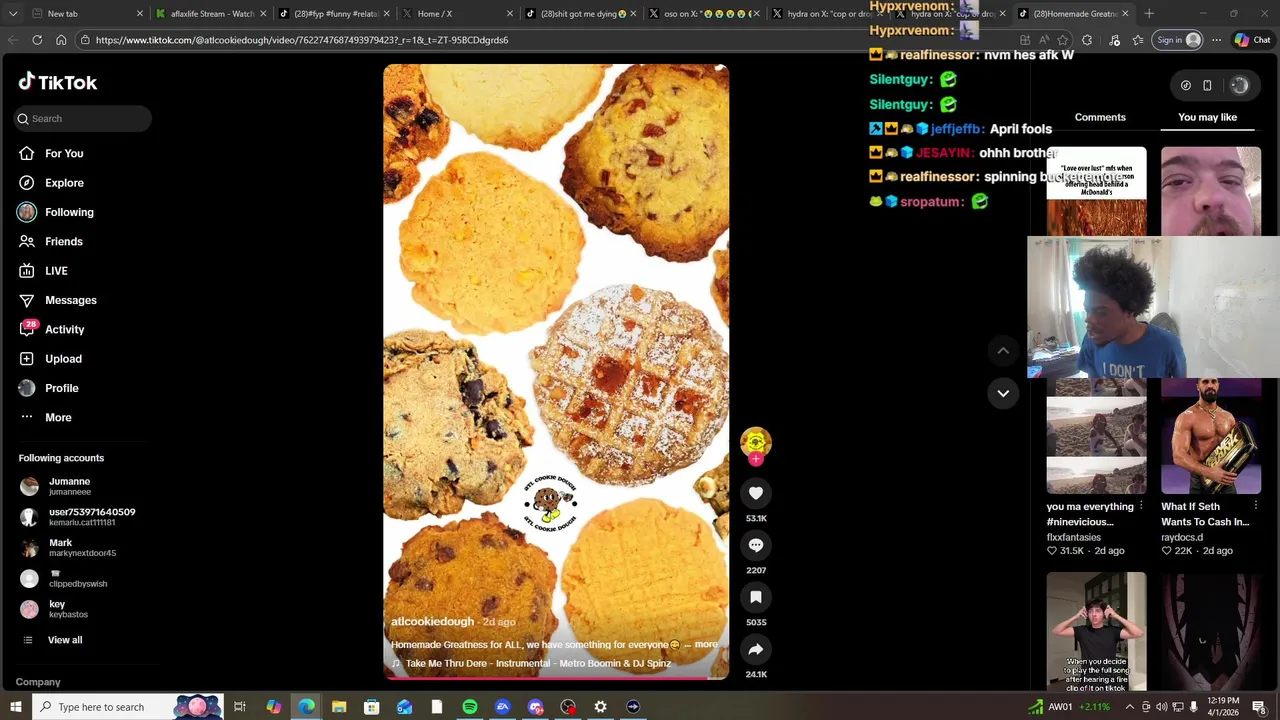Go to previous video arrow
The width and height of the screenshot is (1280, 720).
coord(1003,351)
